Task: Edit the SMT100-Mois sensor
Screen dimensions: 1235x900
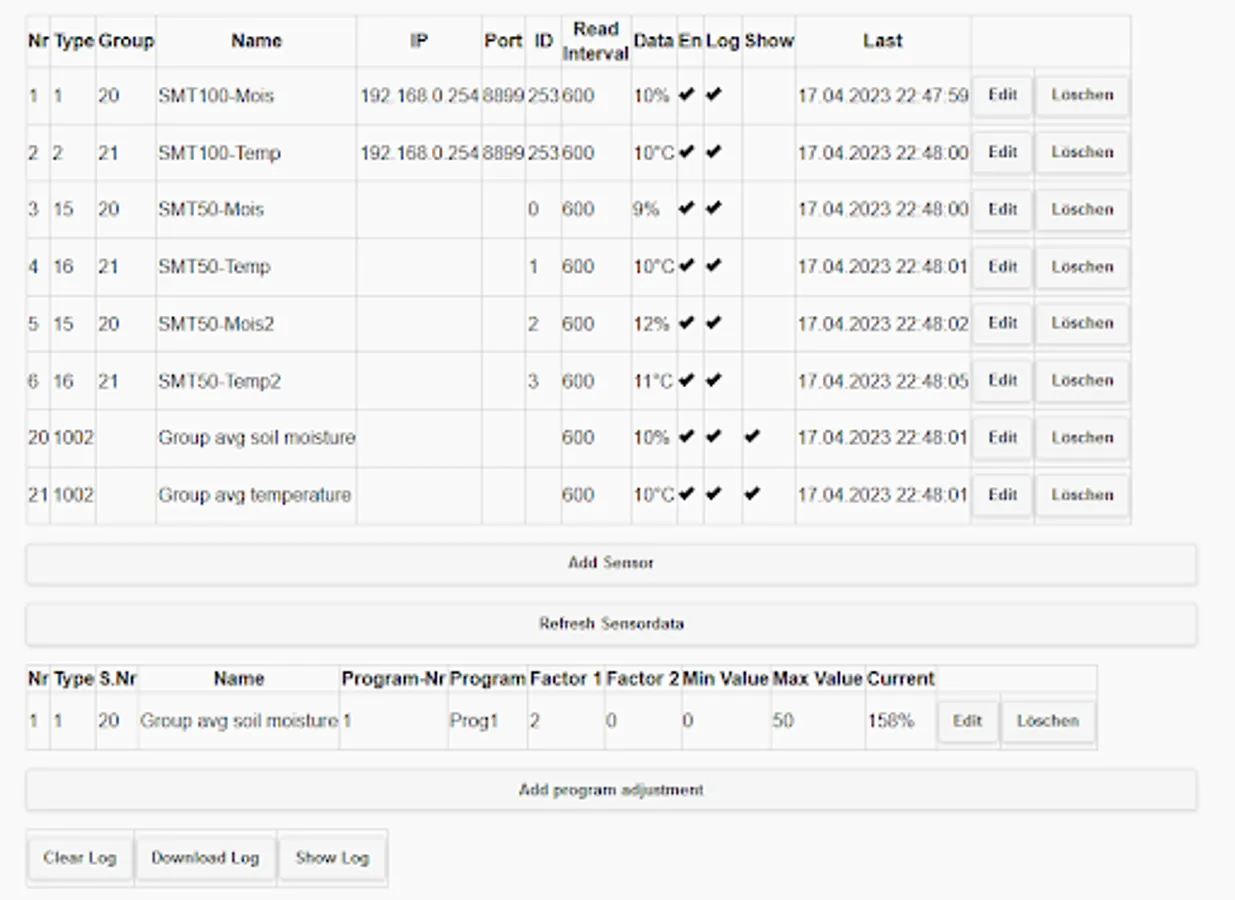Action: pos(1002,96)
